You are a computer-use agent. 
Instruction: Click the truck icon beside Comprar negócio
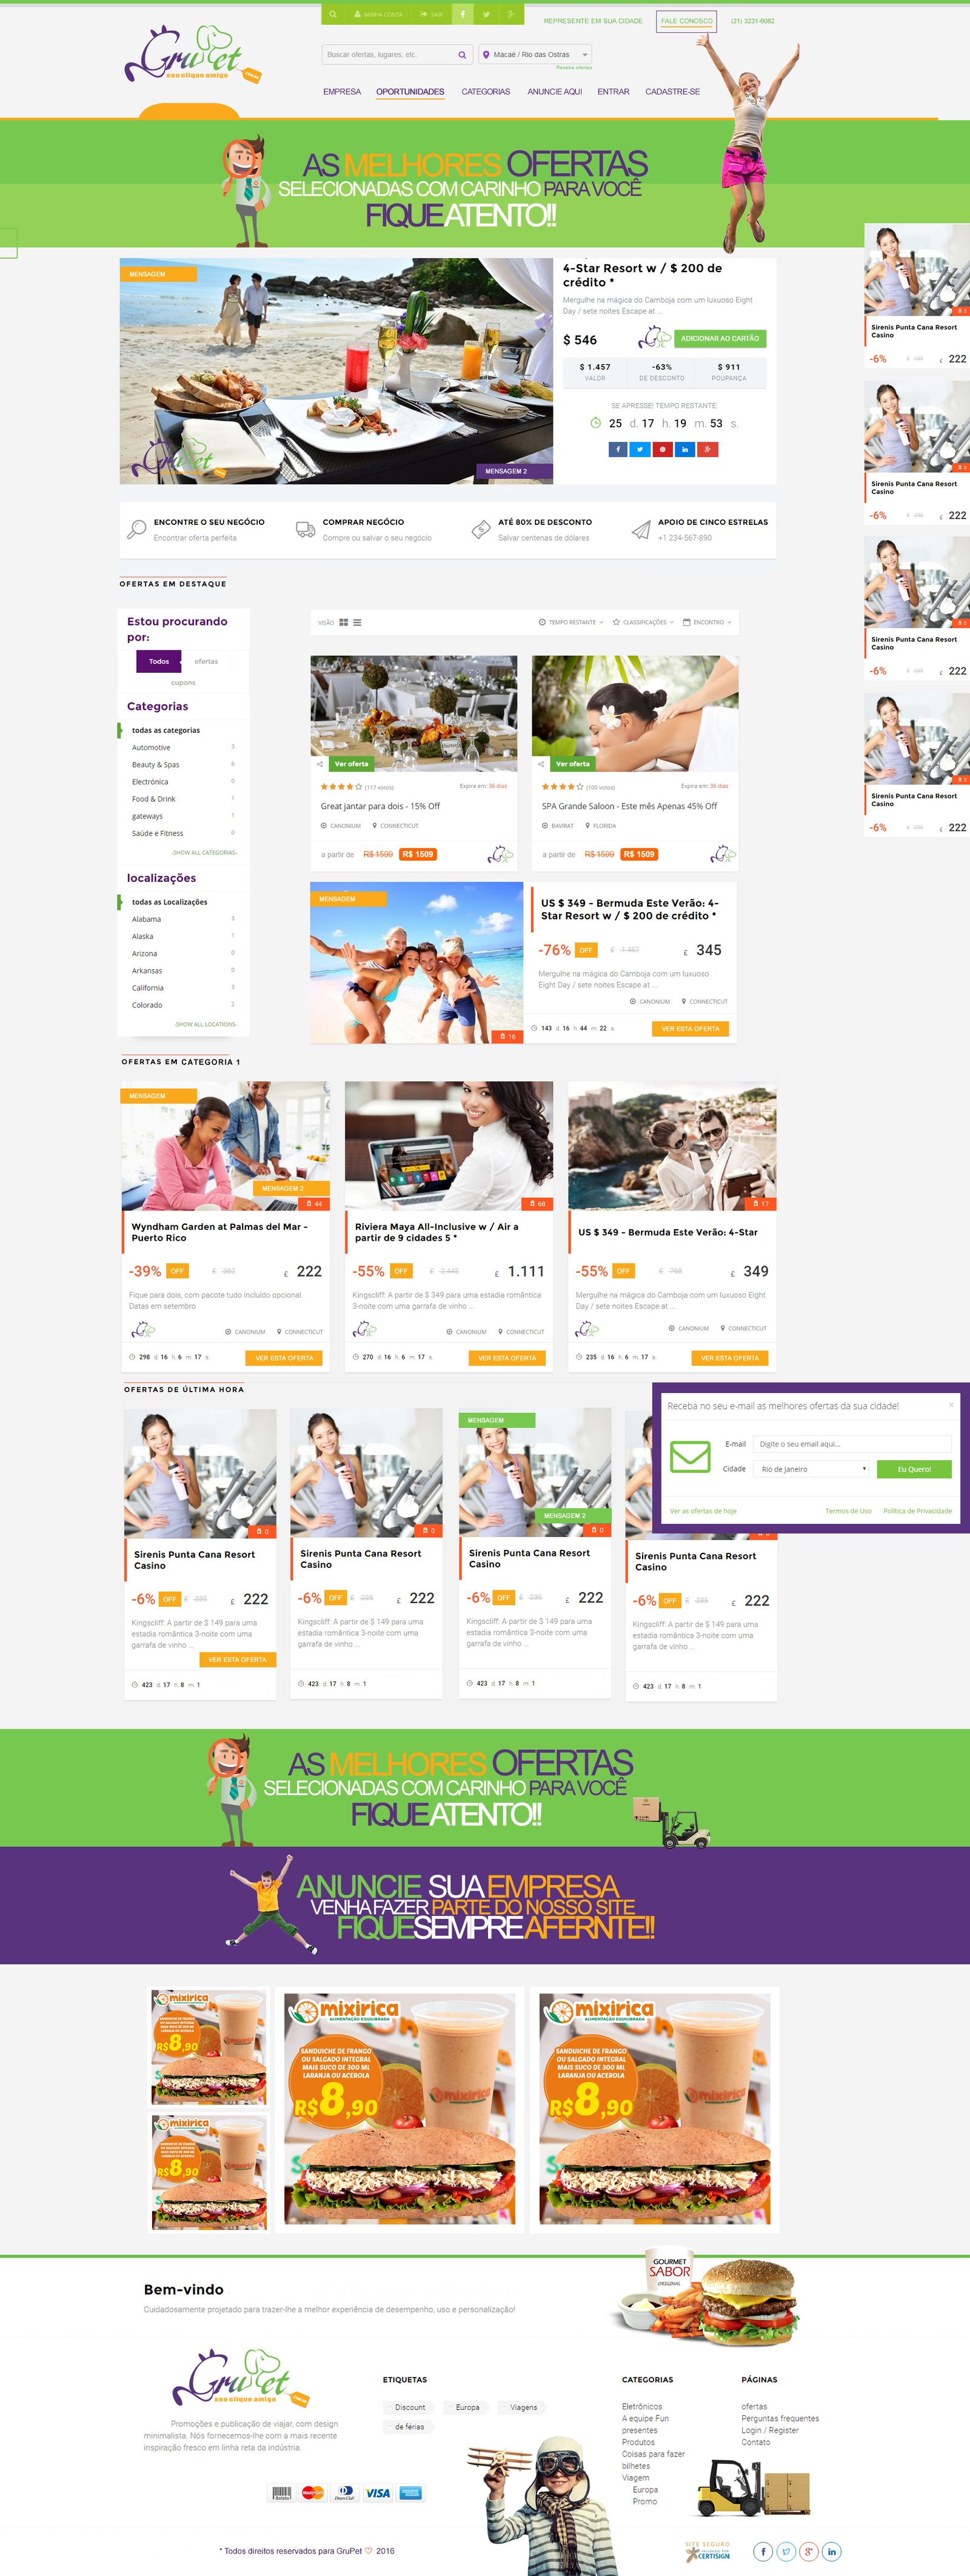pyautogui.click(x=306, y=529)
